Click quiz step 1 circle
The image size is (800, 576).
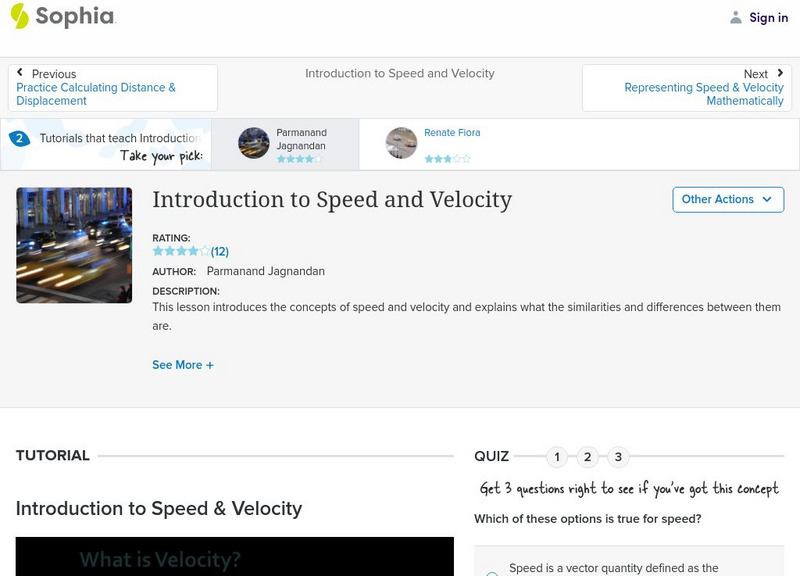(x=557, y=456)
